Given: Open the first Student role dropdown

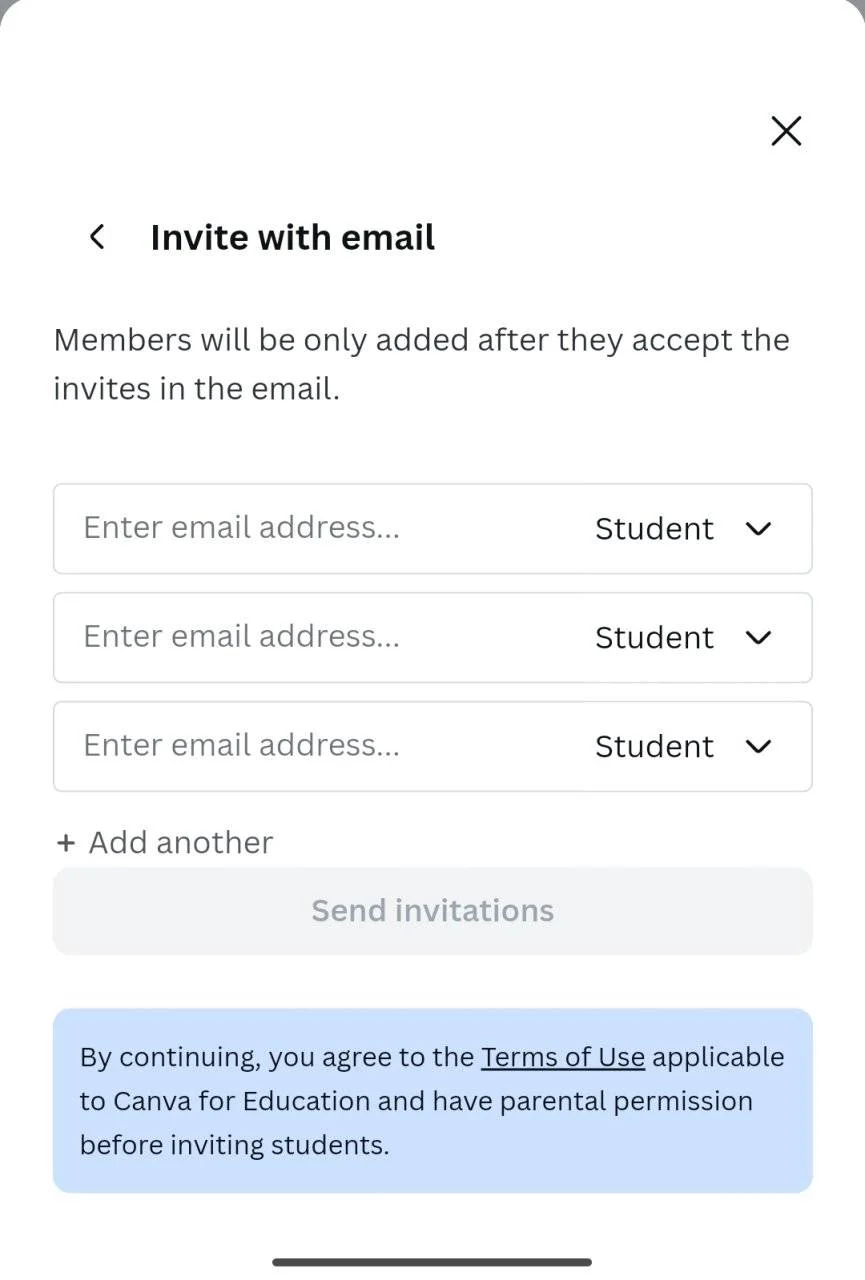Looking at the screenshot, I should 684,528.
